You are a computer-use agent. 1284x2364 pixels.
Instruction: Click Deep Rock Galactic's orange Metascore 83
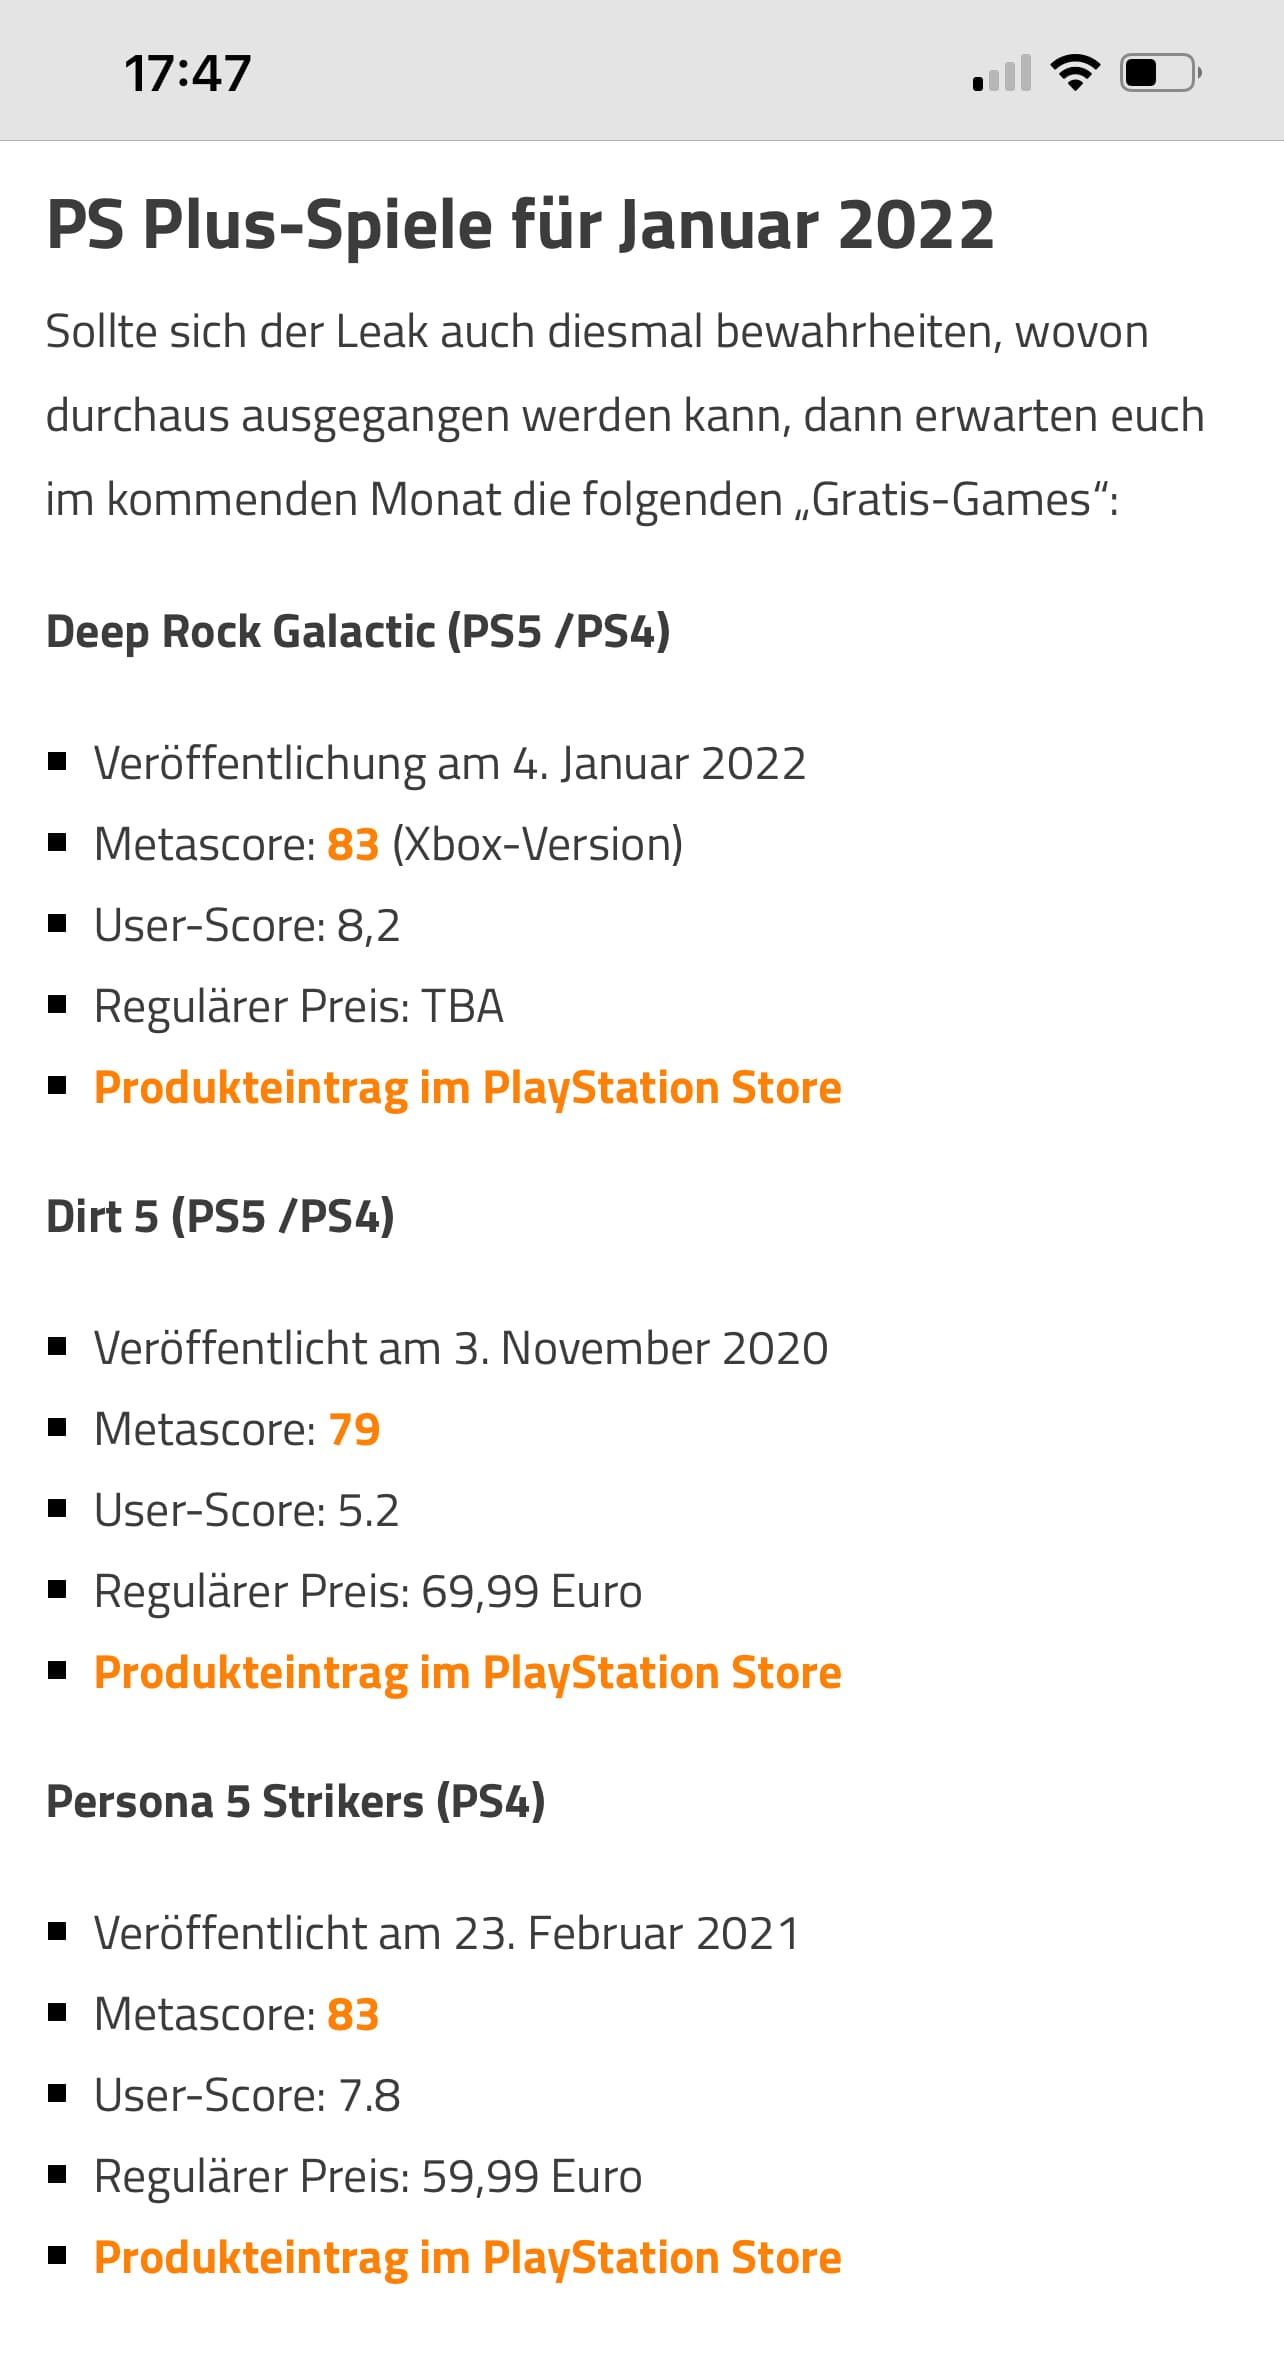pyautogui.click(x=353, y=845)
